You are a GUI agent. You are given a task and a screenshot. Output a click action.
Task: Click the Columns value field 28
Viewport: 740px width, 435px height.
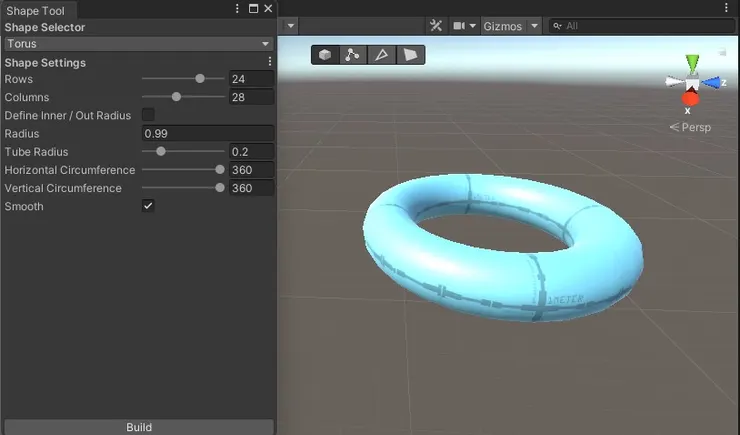pos(251,97)
